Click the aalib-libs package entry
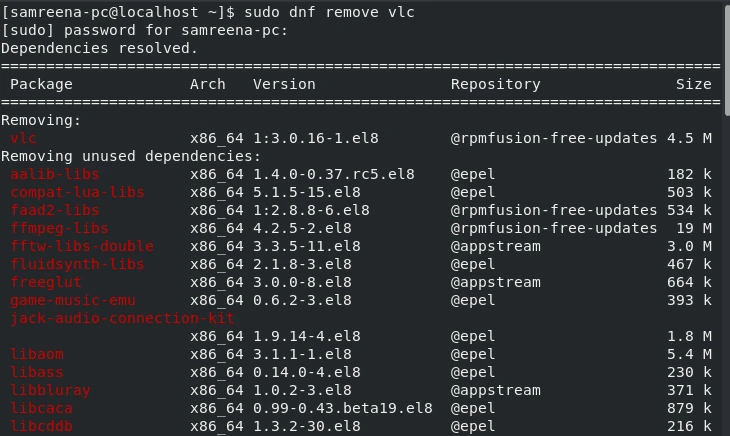The height and width of the screenshot is (436, 730). point(55,174)
